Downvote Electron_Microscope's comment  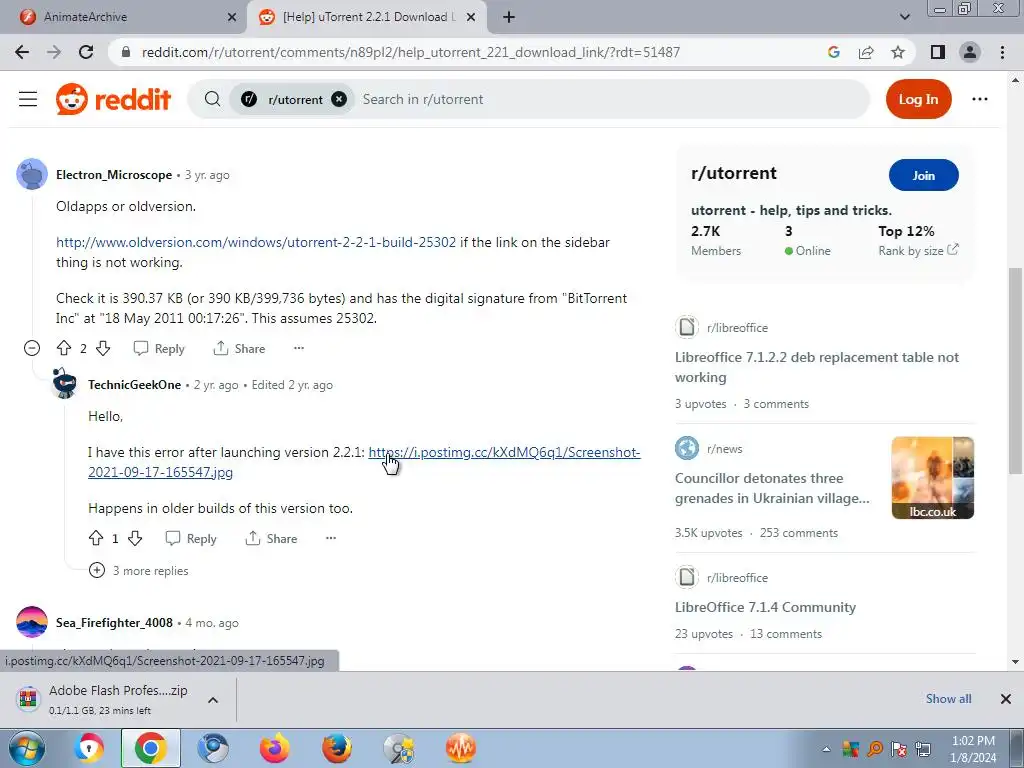(103, 348)
